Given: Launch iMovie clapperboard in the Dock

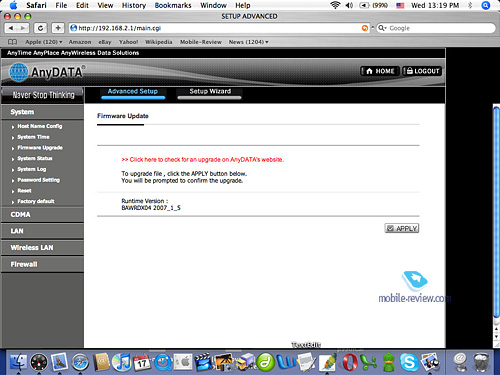Looking at the screenshot, I should (x=204, y=362).
